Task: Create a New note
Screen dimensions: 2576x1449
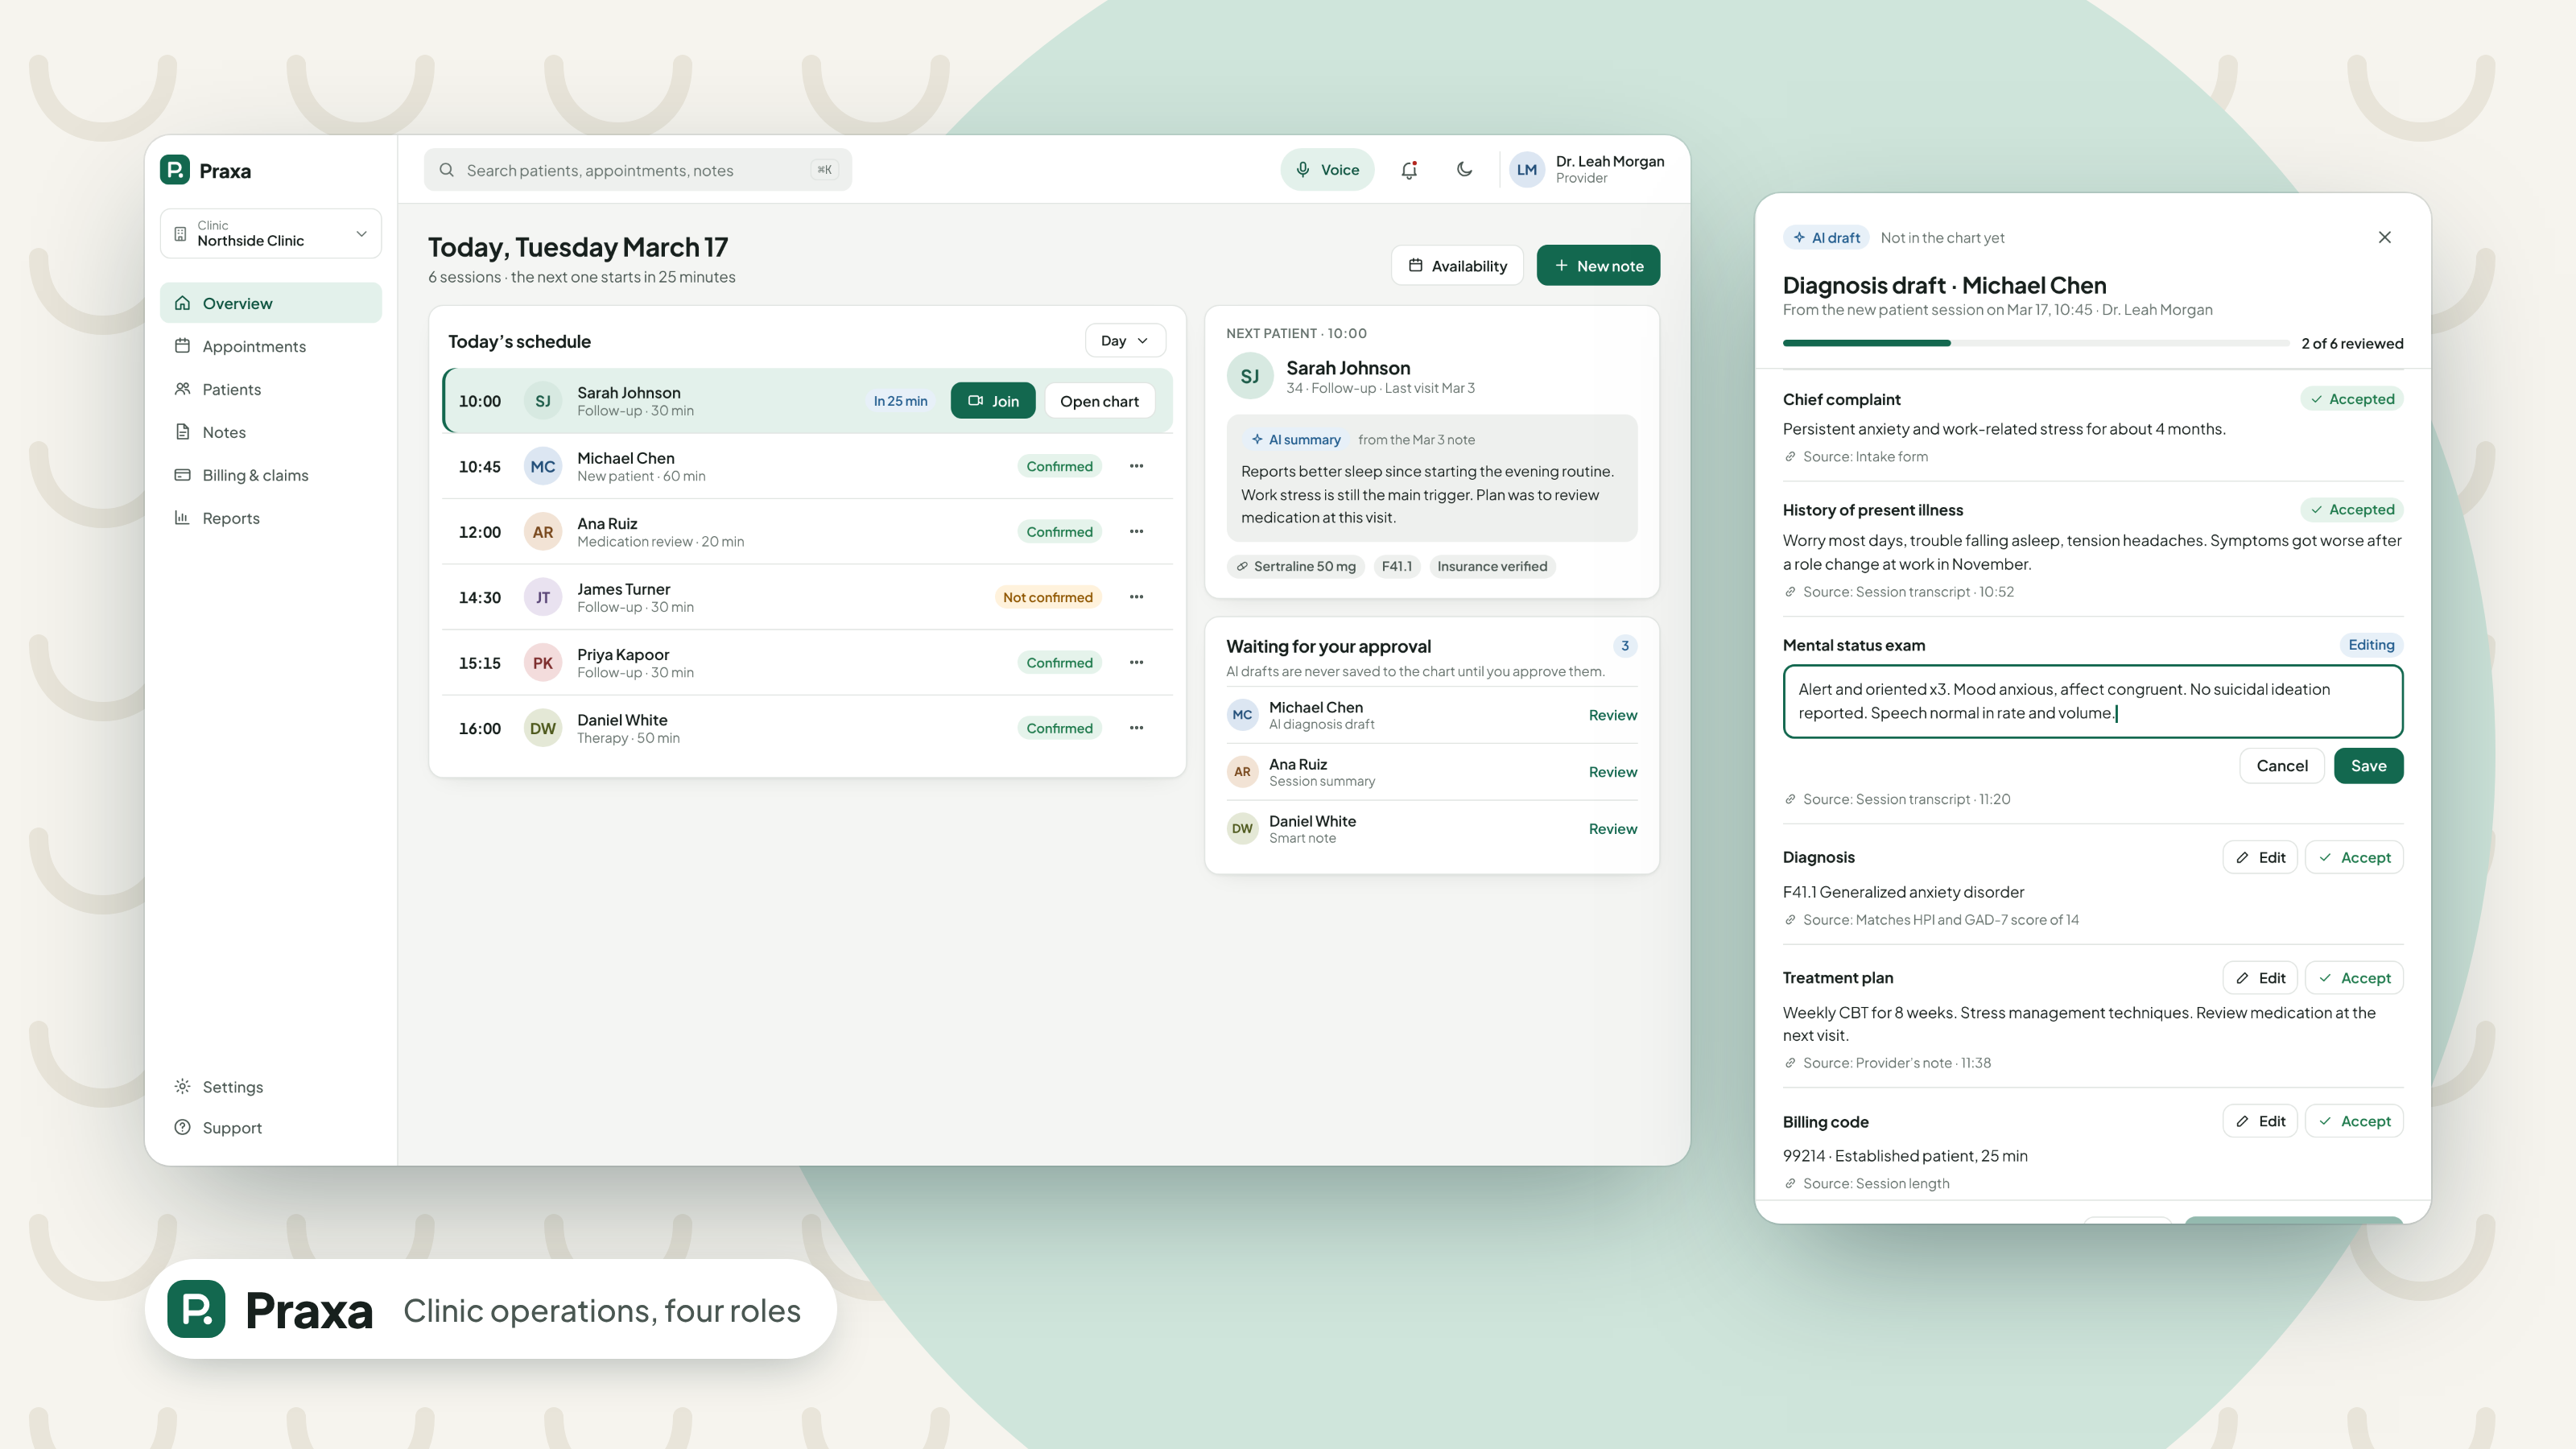Action: pyautogui.click(x=1598, y=266)
